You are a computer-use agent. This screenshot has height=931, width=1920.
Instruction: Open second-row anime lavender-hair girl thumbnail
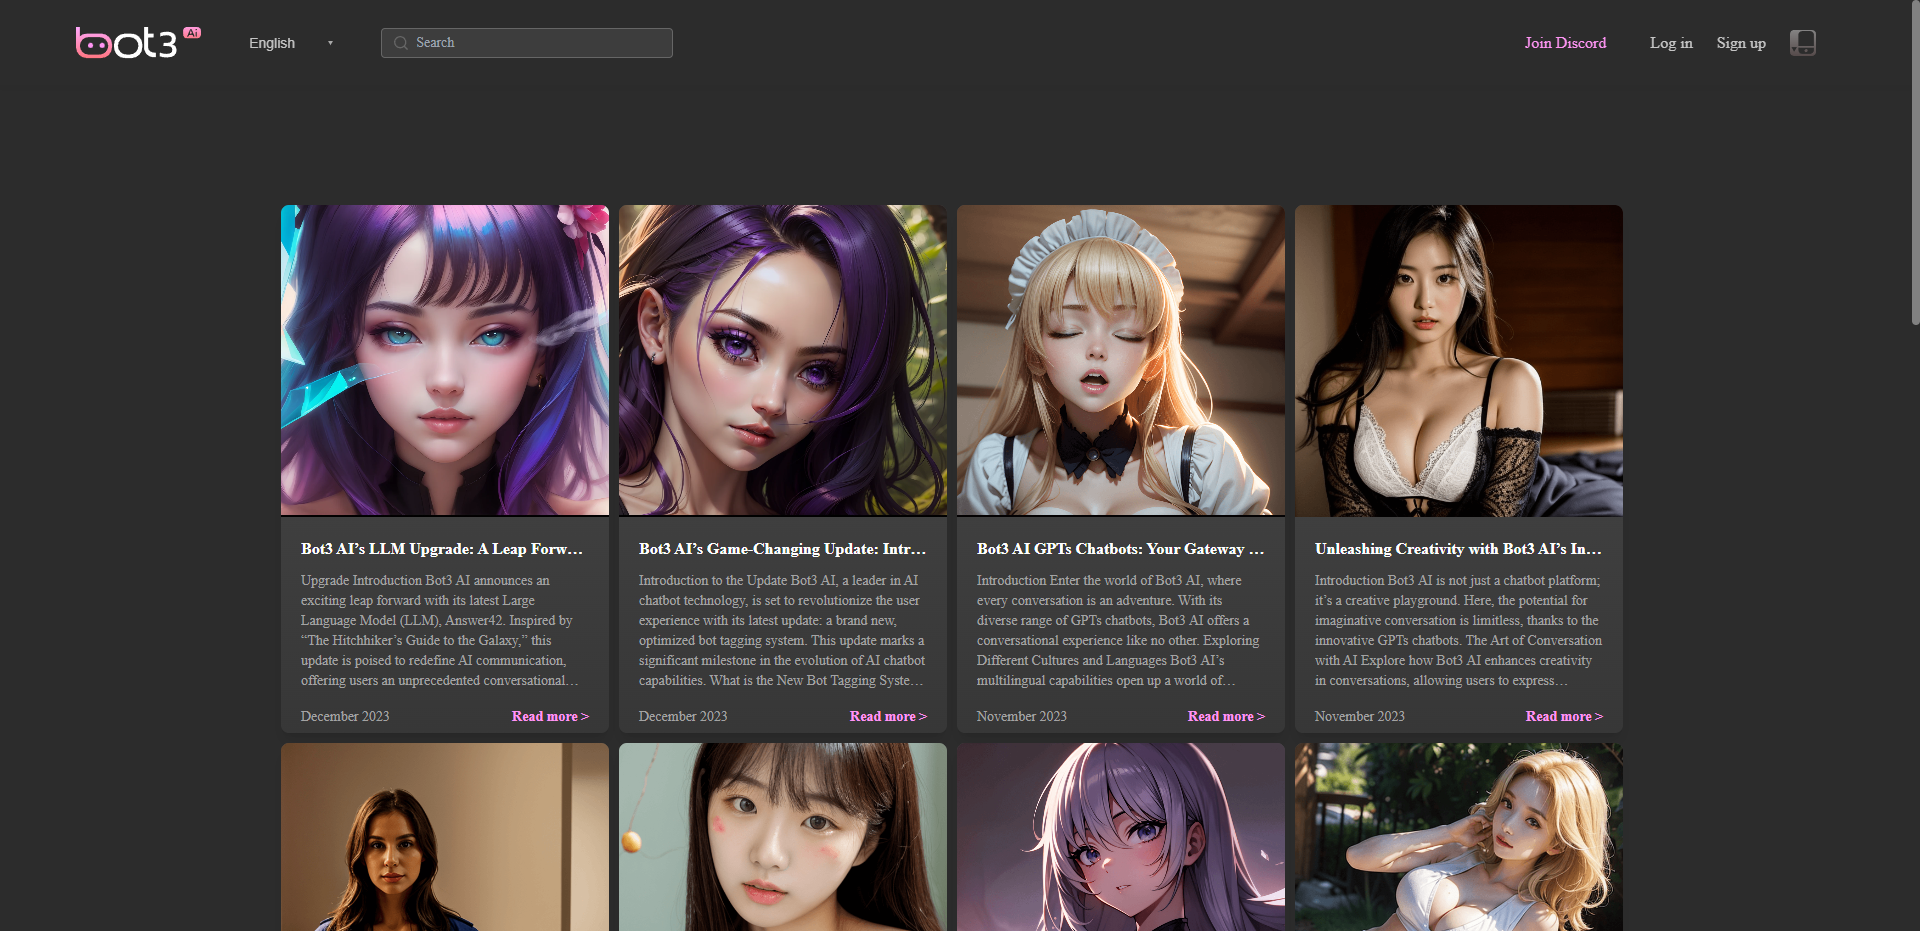(1121, 837)
